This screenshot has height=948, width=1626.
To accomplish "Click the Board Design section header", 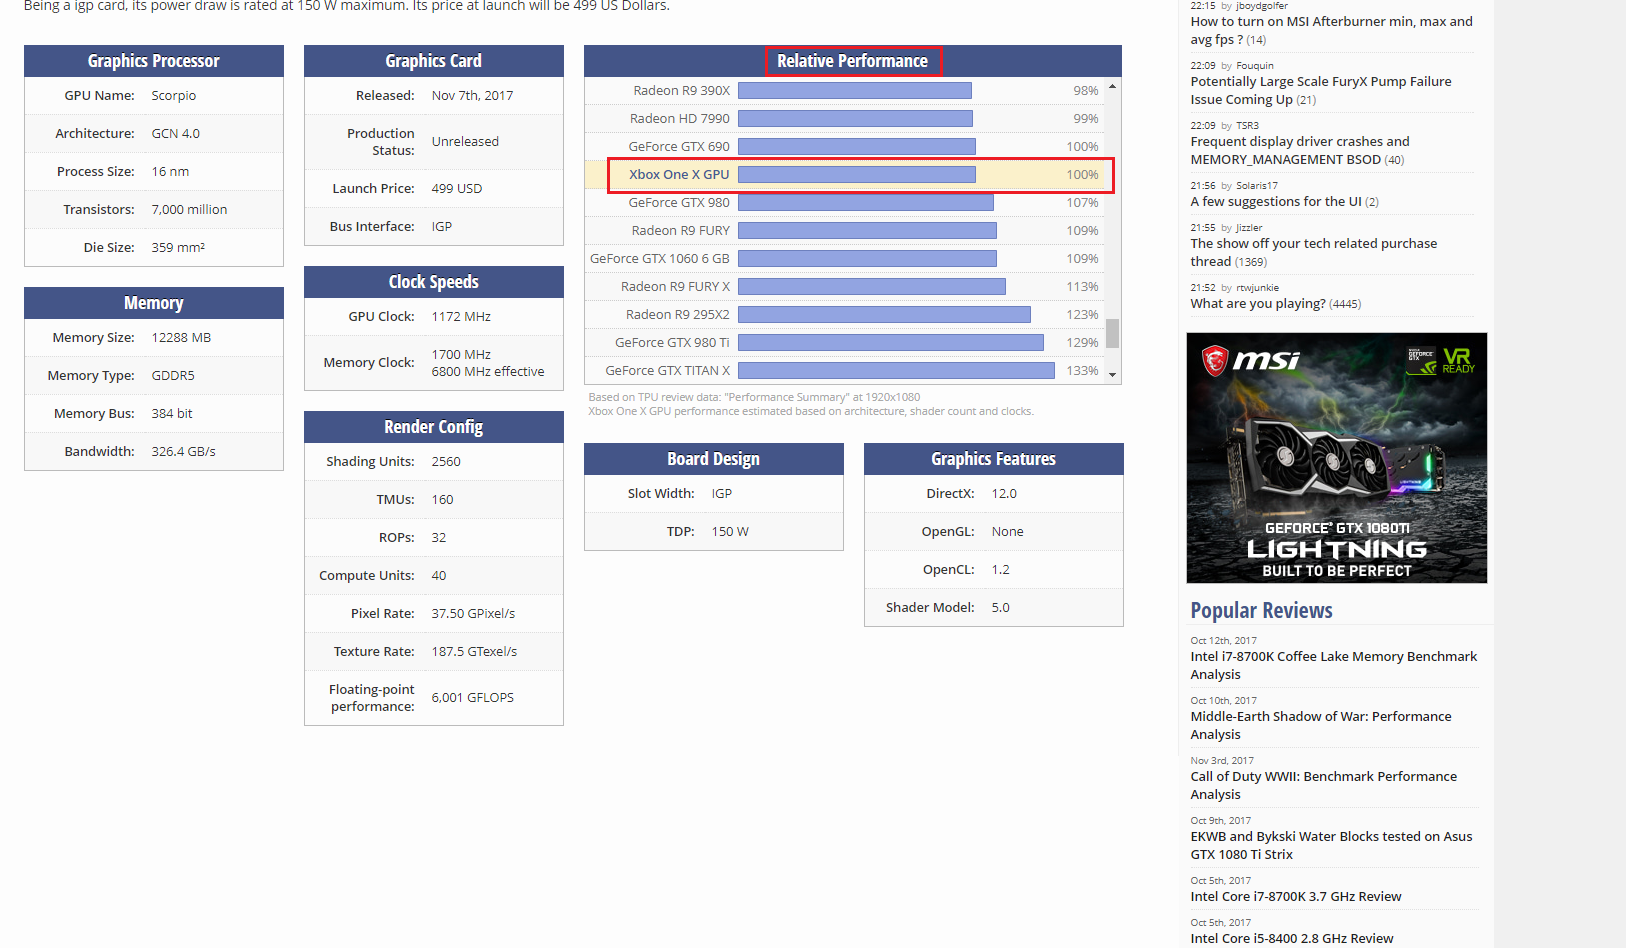I will click(x=714, y=459).
